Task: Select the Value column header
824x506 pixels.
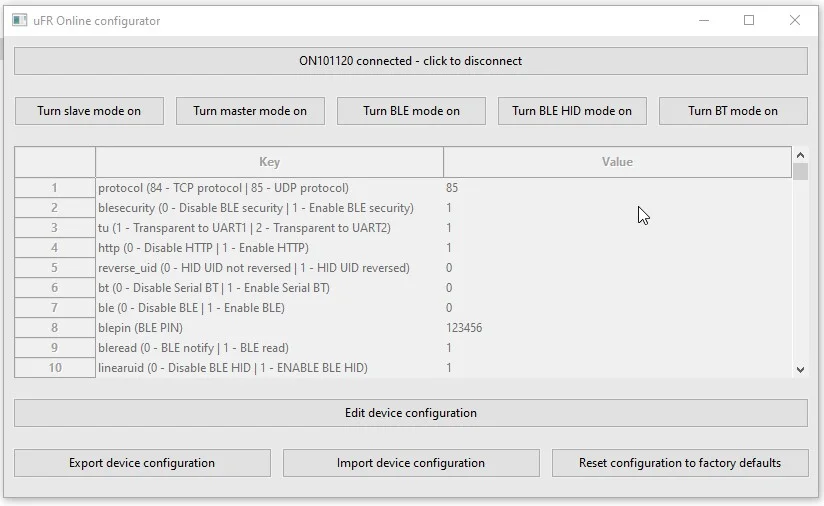Action: 617,162
